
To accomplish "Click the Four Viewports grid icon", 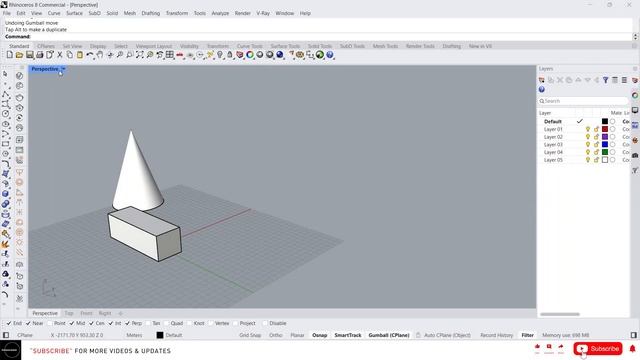I will point(170,55).
